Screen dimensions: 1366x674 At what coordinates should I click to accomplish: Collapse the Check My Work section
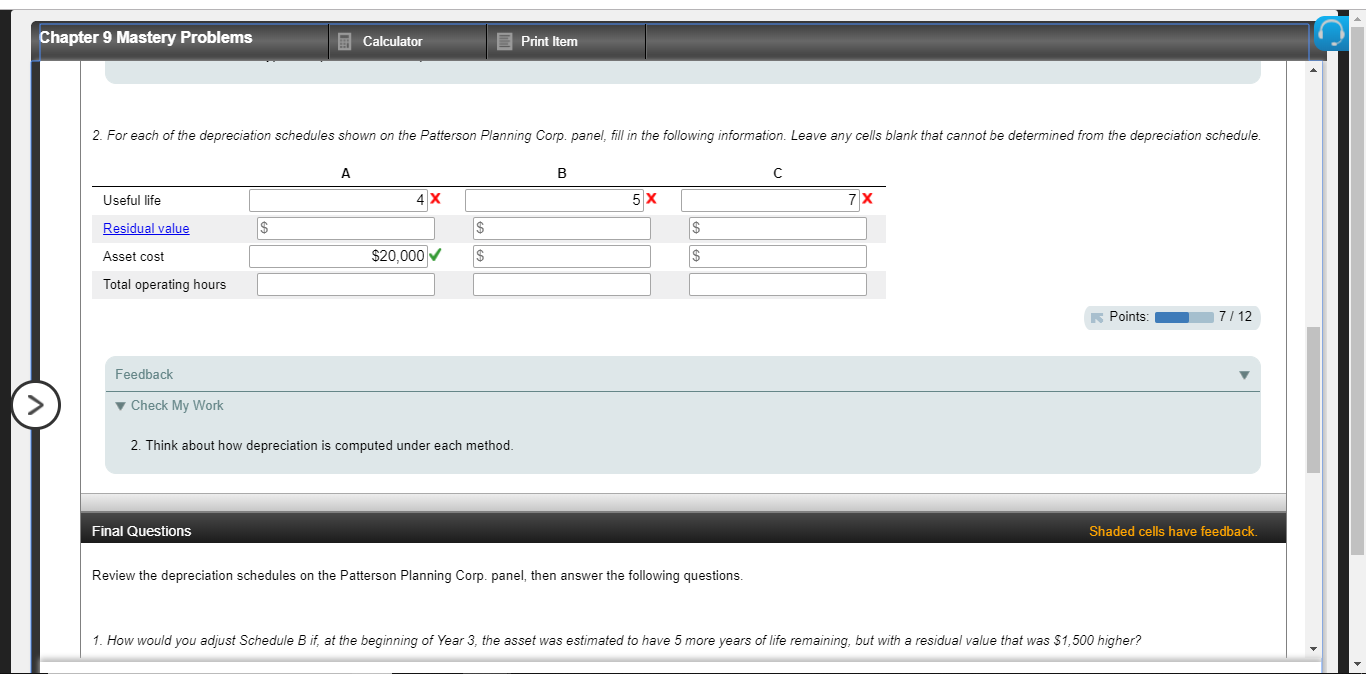click(169, 405)
